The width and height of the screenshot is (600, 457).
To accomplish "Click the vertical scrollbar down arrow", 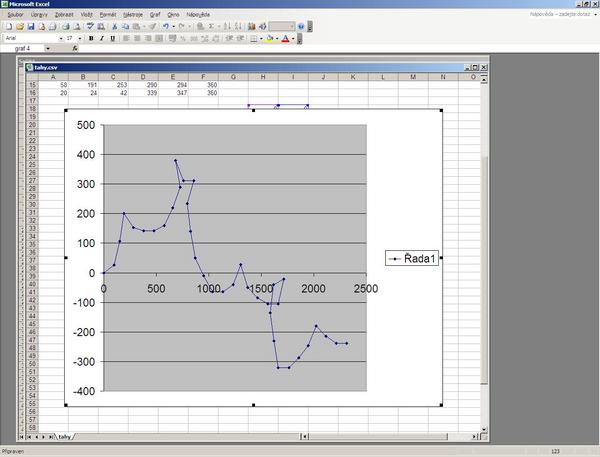I will pos(484,429).
